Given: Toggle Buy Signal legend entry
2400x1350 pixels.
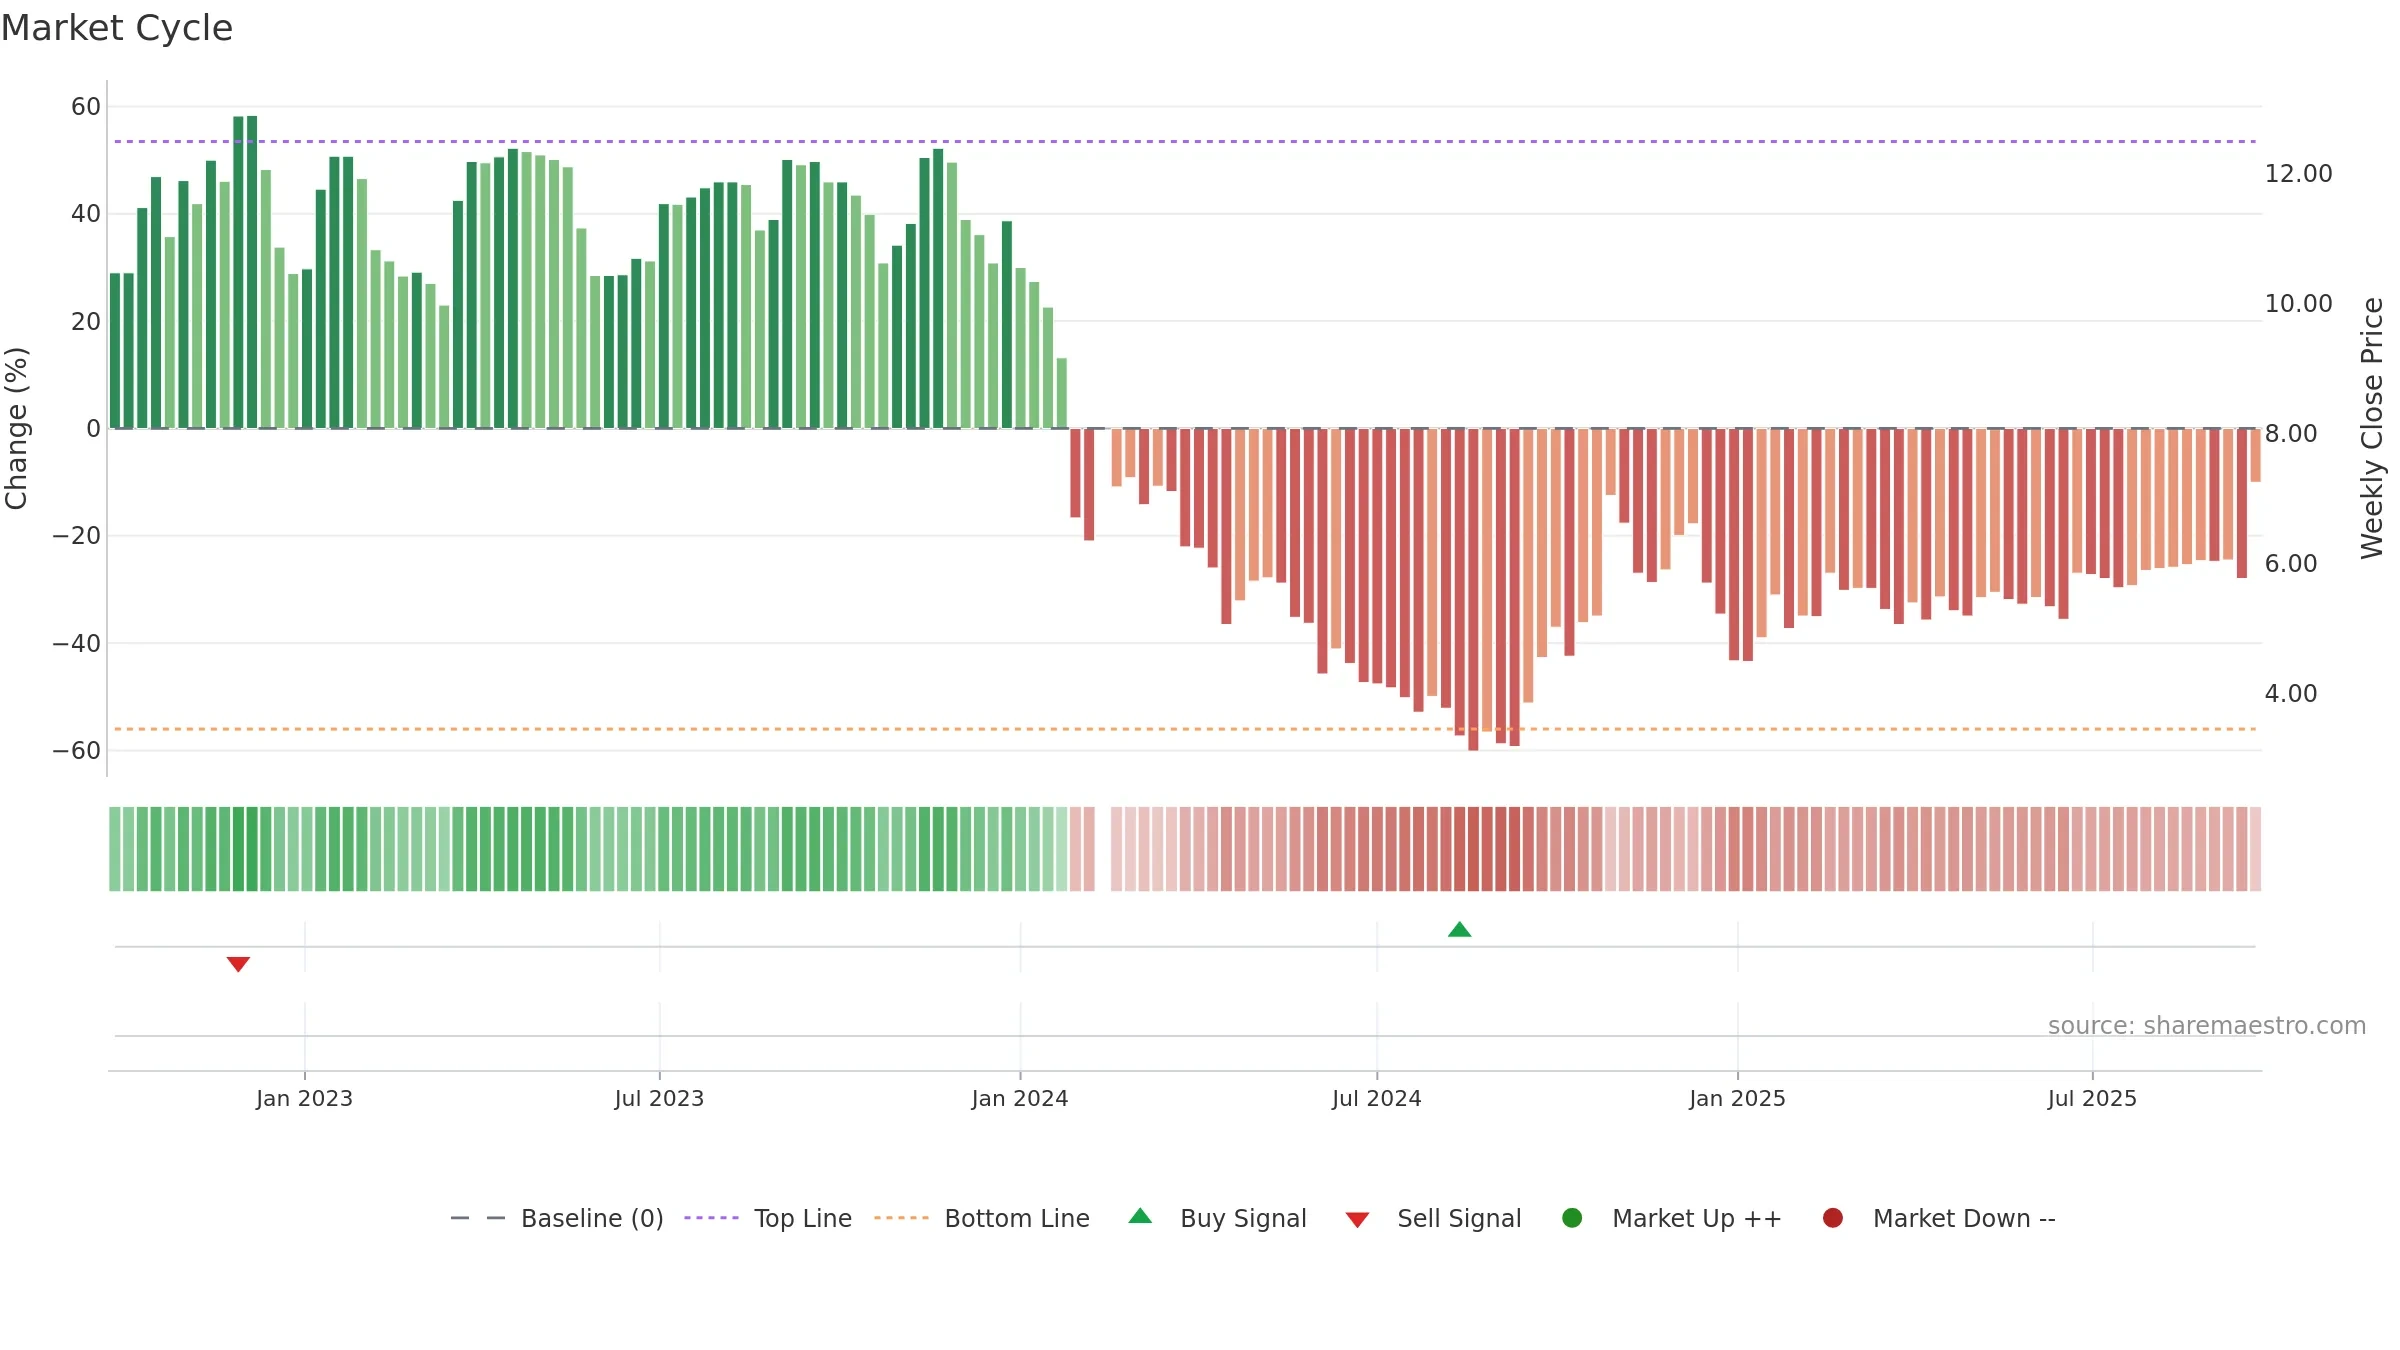Looking at the screenshot, I should click(x=1217, y=1218).
